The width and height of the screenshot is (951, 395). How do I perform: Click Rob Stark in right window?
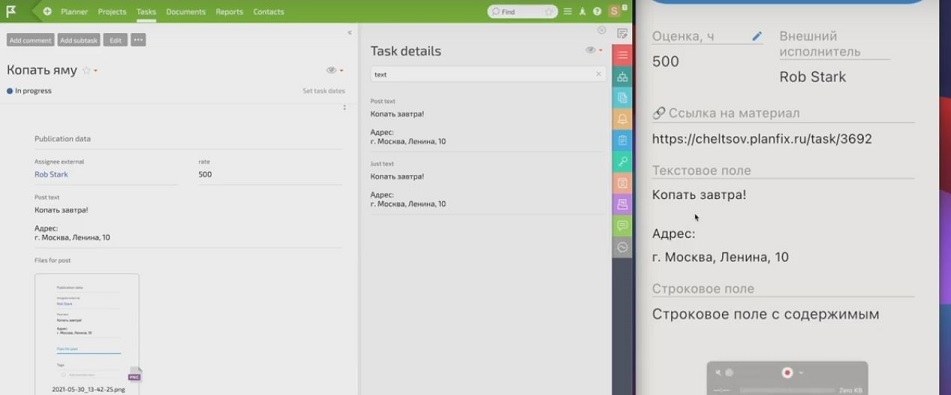tap(812, 77)
